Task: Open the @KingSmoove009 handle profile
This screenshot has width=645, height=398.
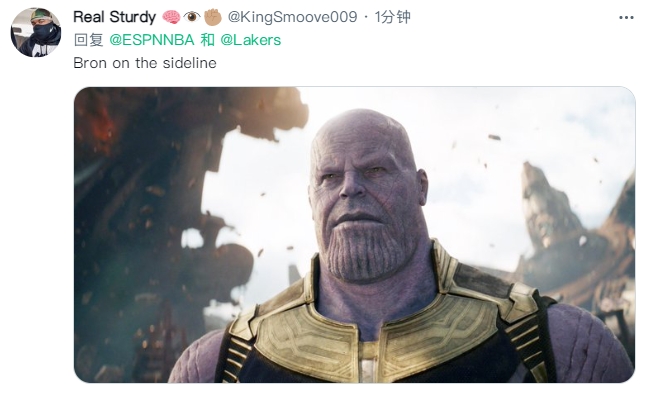Action: coord(292,17)
